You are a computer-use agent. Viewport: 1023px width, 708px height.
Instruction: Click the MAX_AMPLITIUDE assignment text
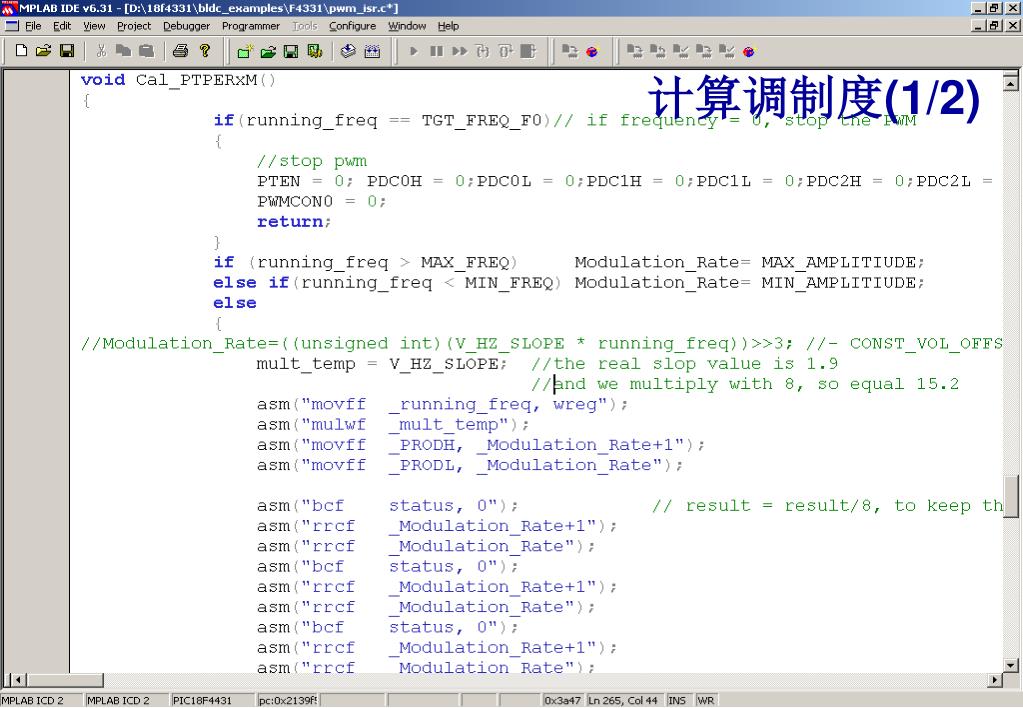(x=750, y=262)
